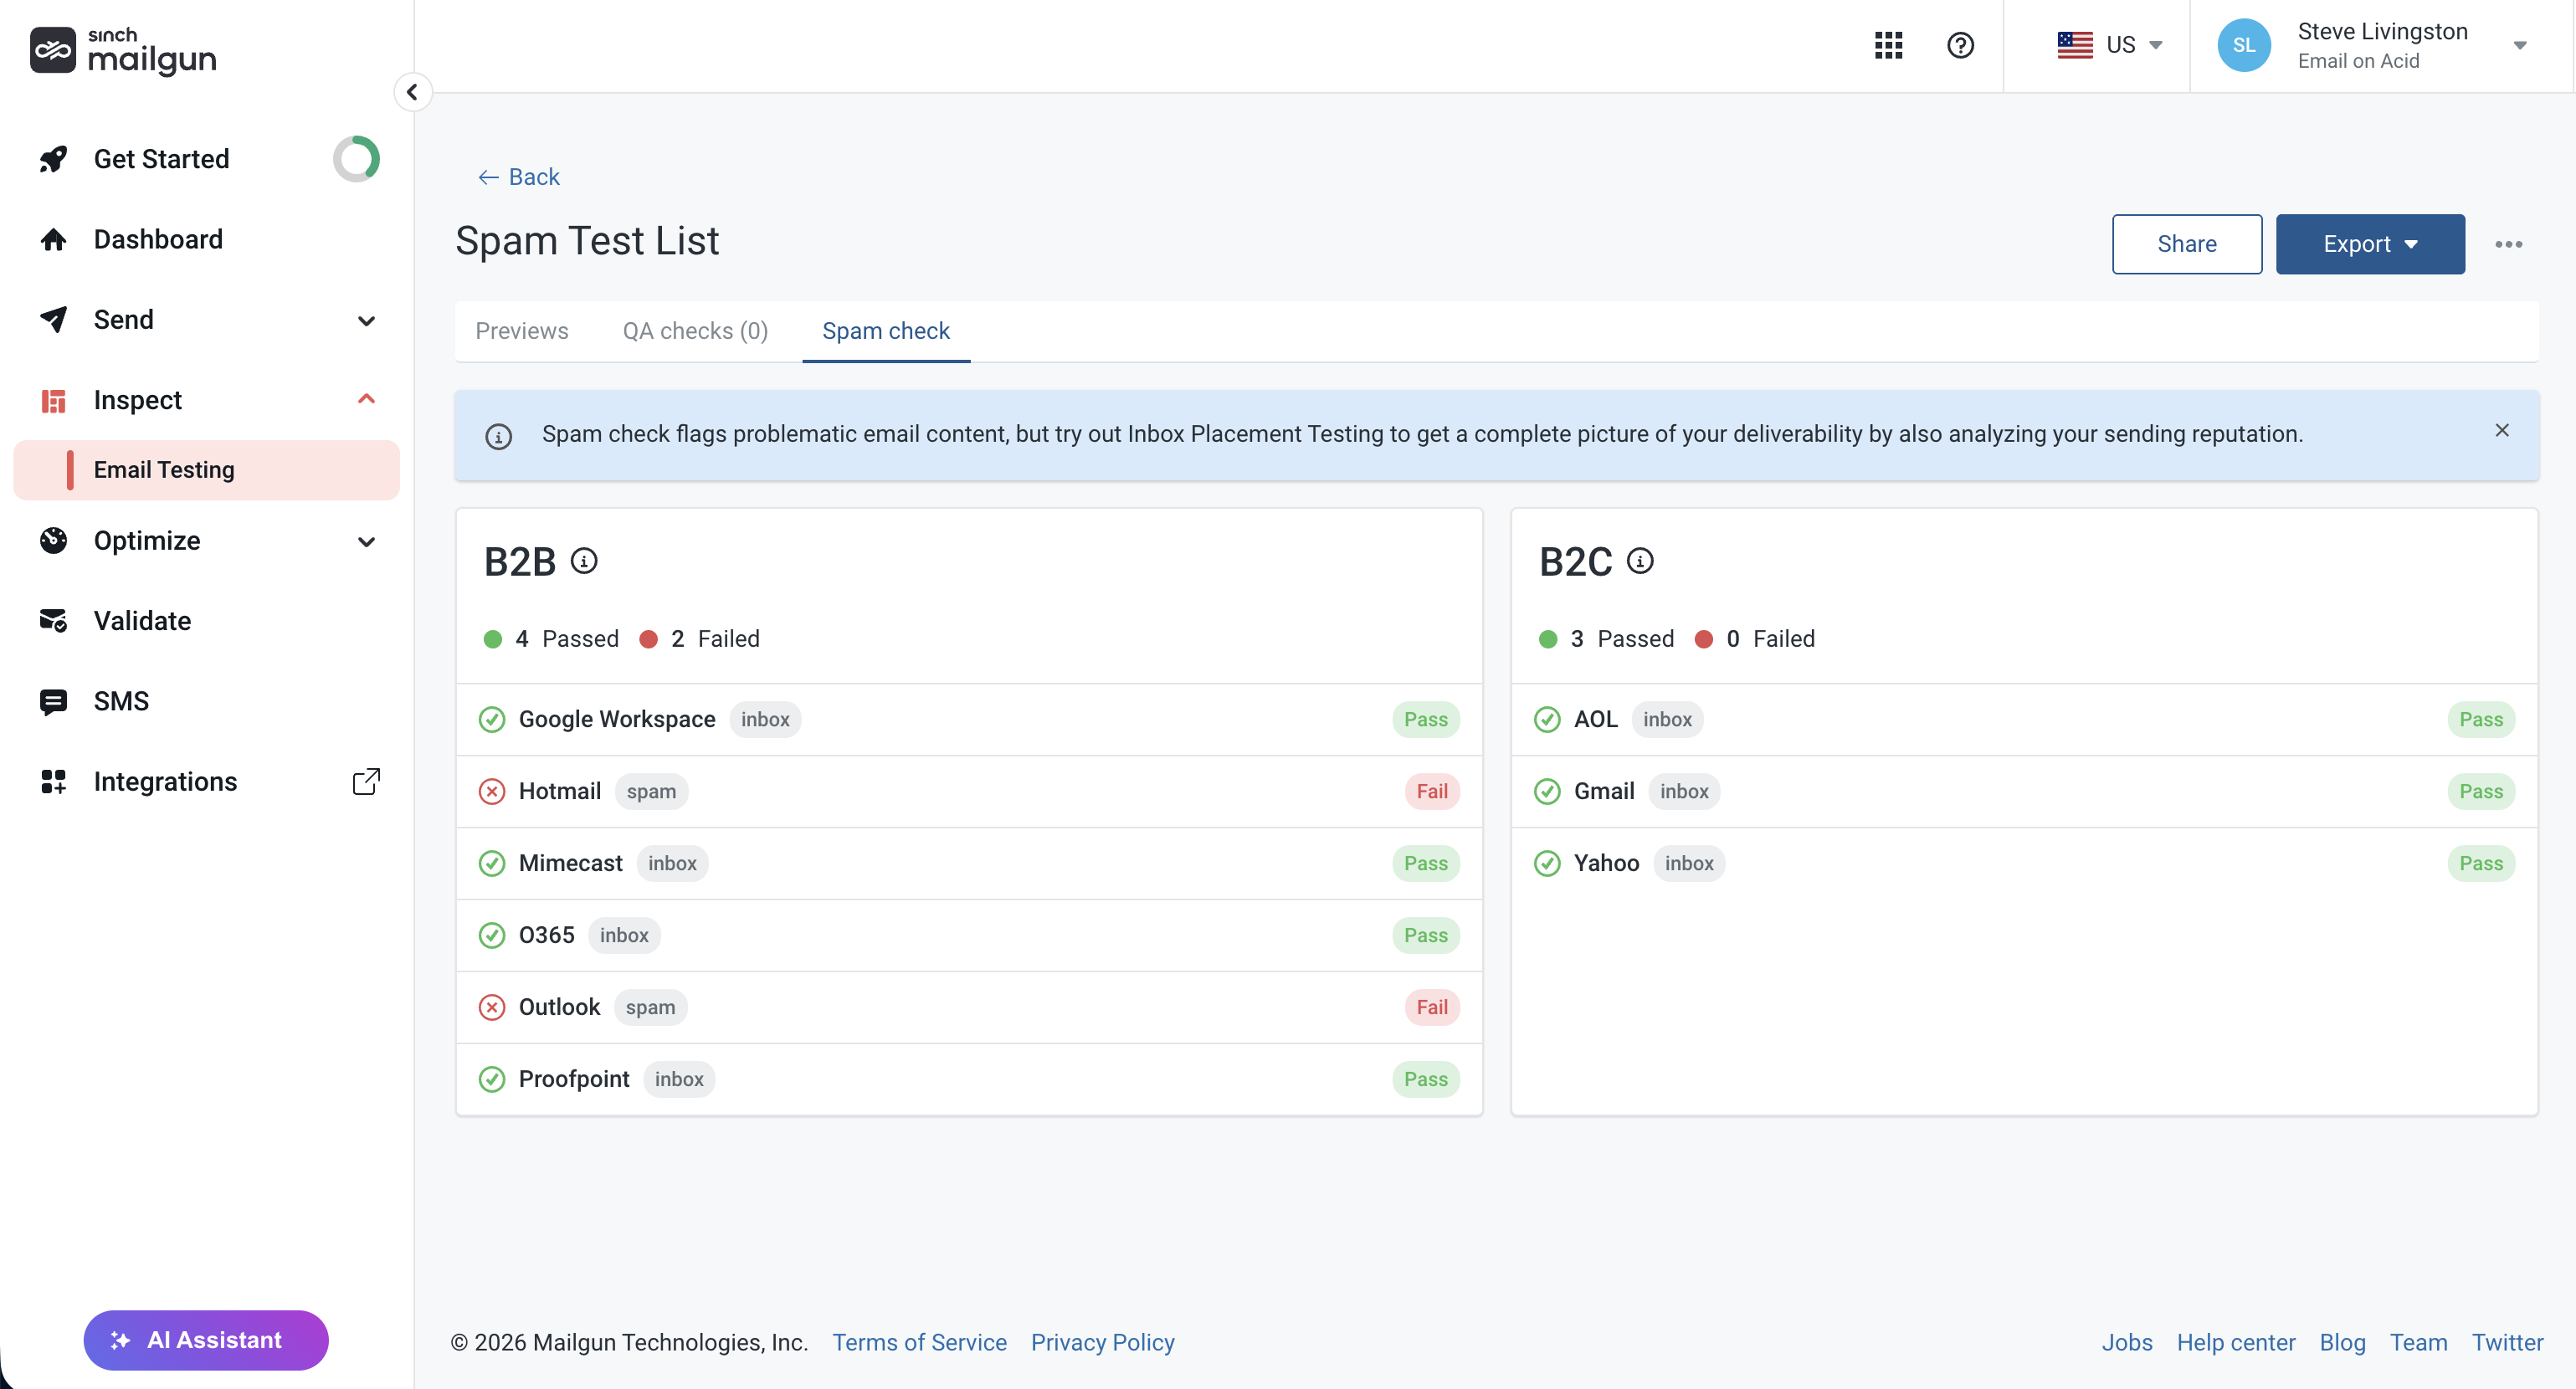This screenshot has height=1389, width=2576.
Task: Click the Sinch Mailgun logo
Action: pyautogui.click(x=123, y=51)
